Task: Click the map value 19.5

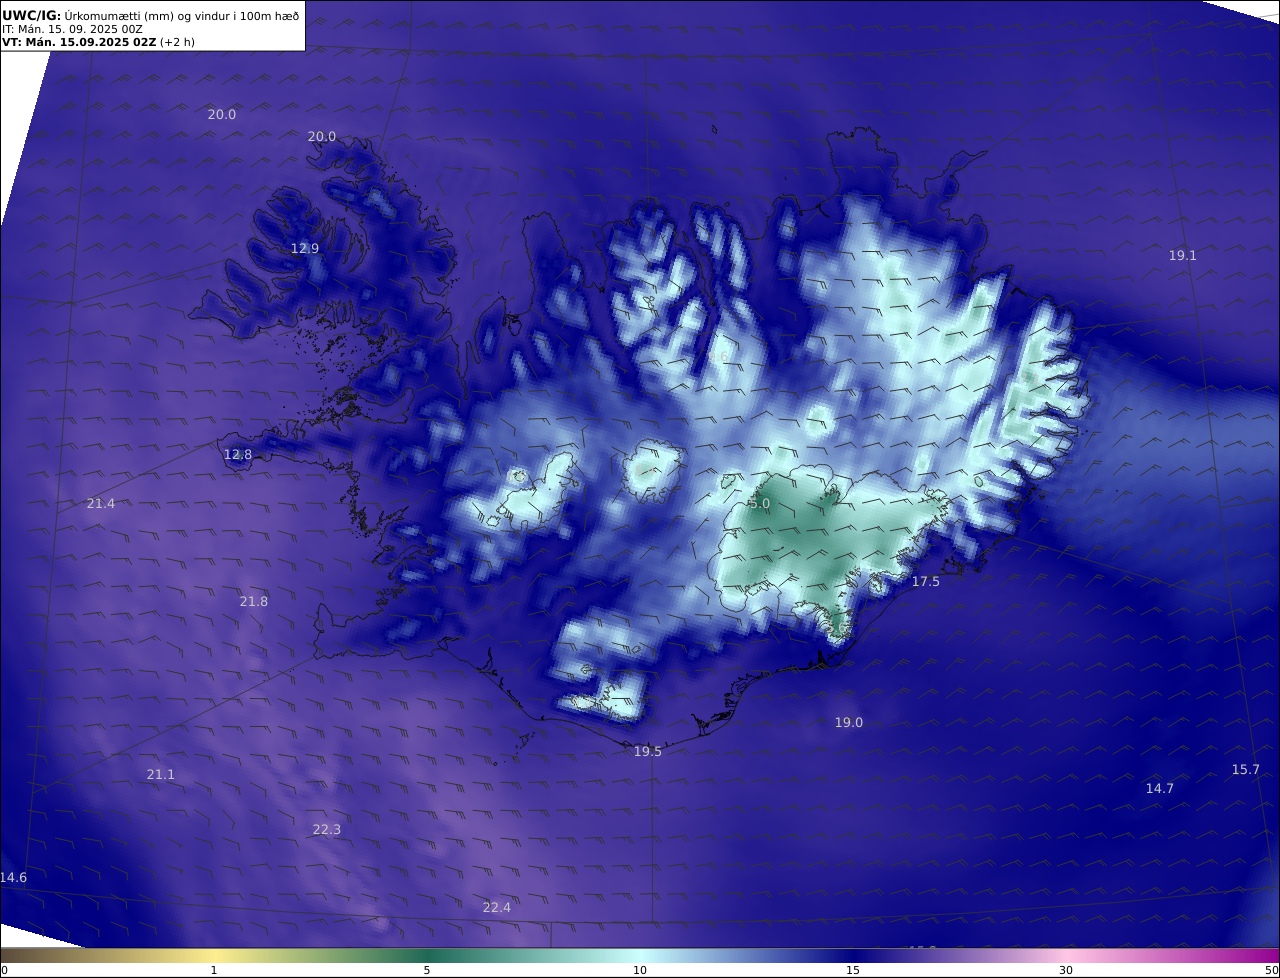Action: pos(647,751)
